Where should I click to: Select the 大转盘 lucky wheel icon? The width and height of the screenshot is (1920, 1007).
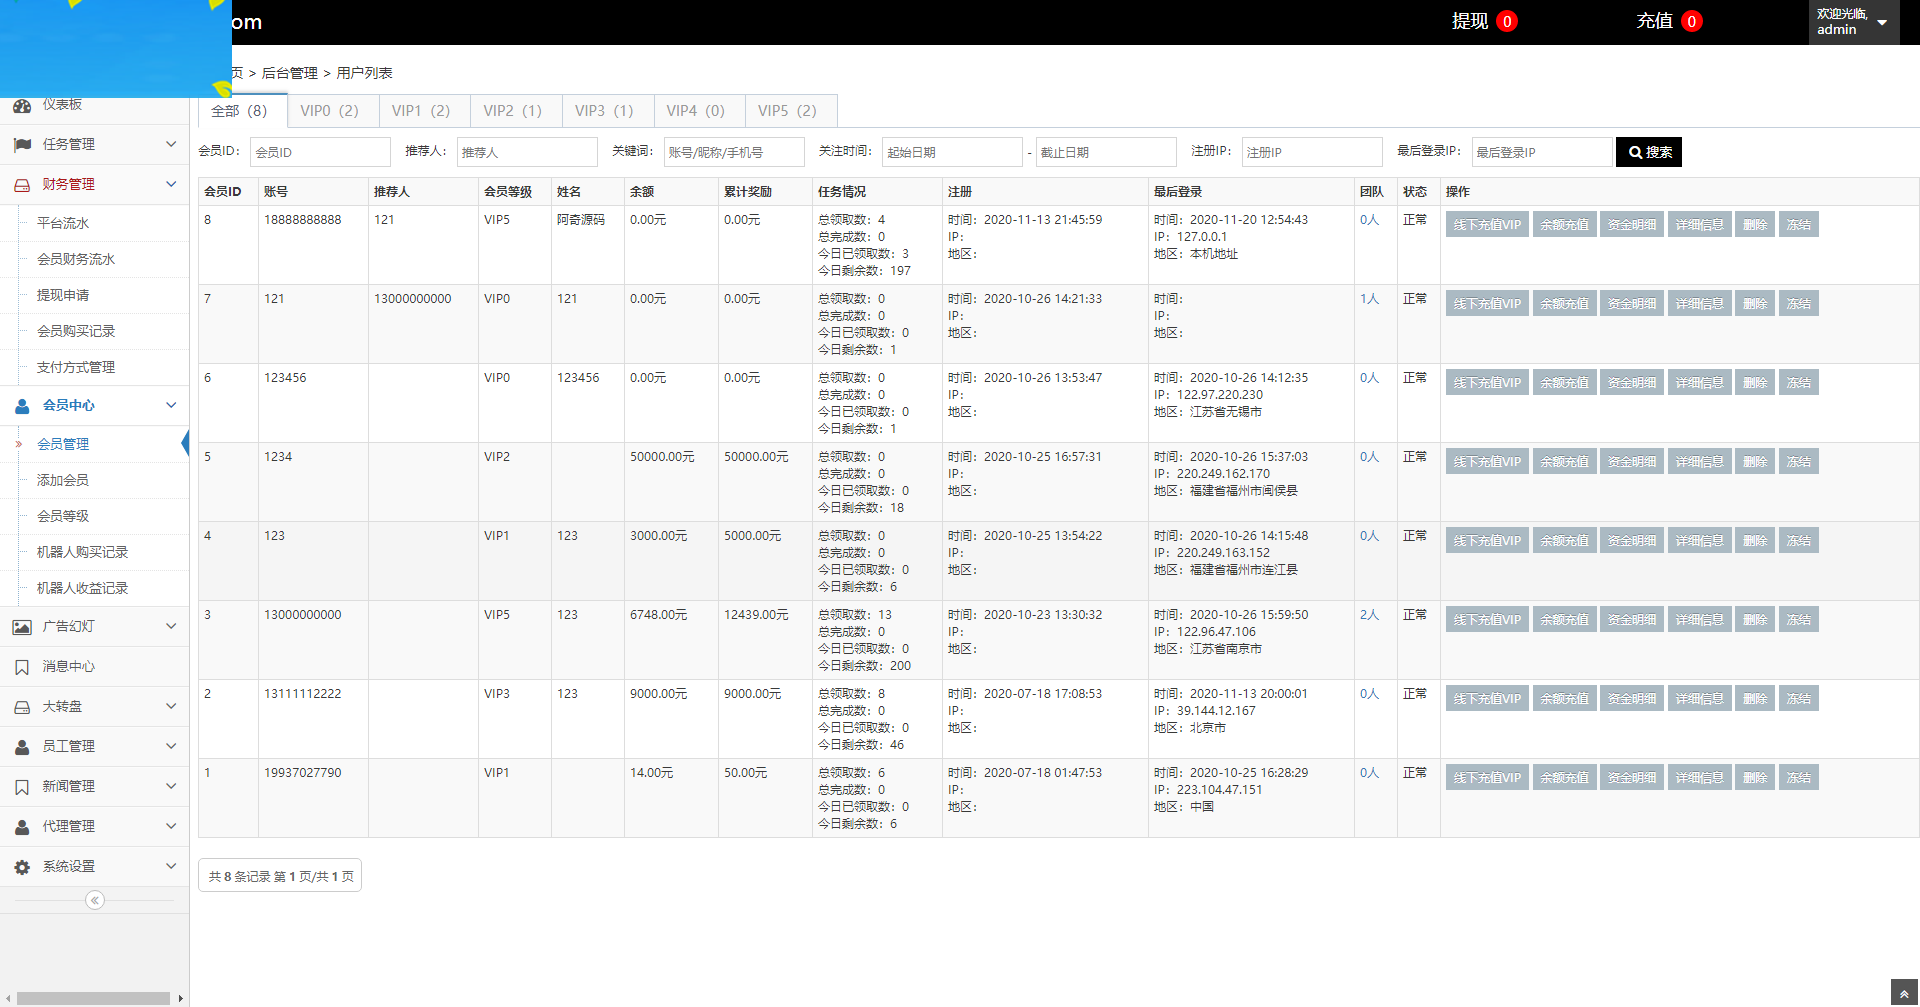point(23,706)
